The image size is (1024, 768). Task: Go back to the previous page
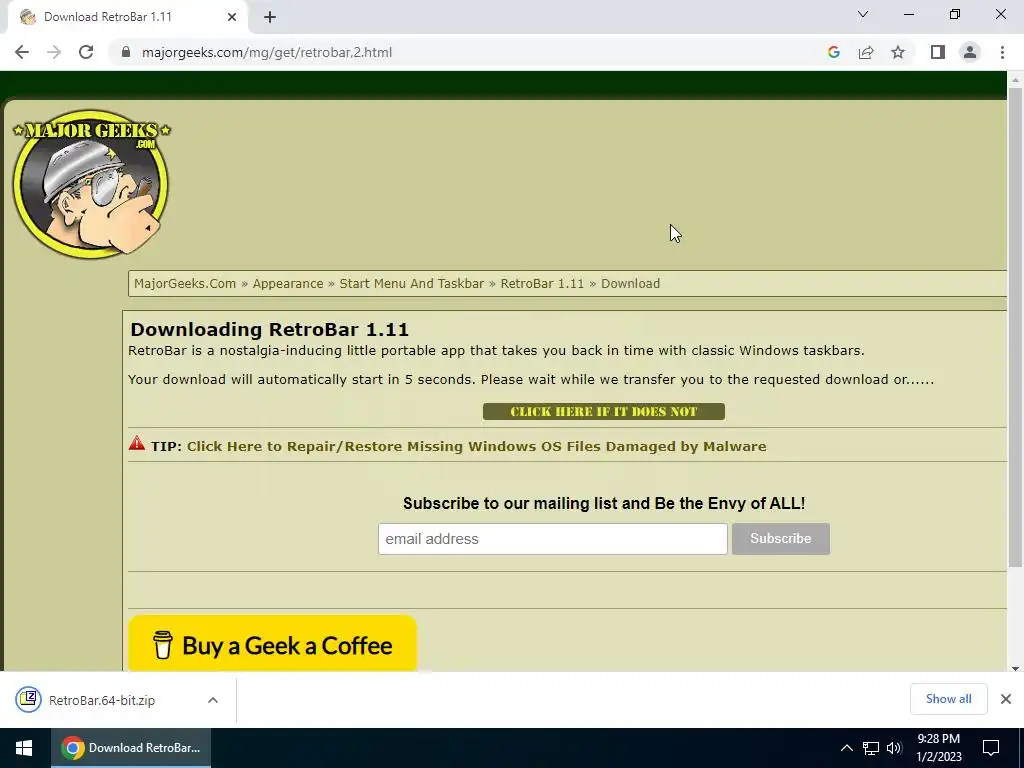coord(22,52)
